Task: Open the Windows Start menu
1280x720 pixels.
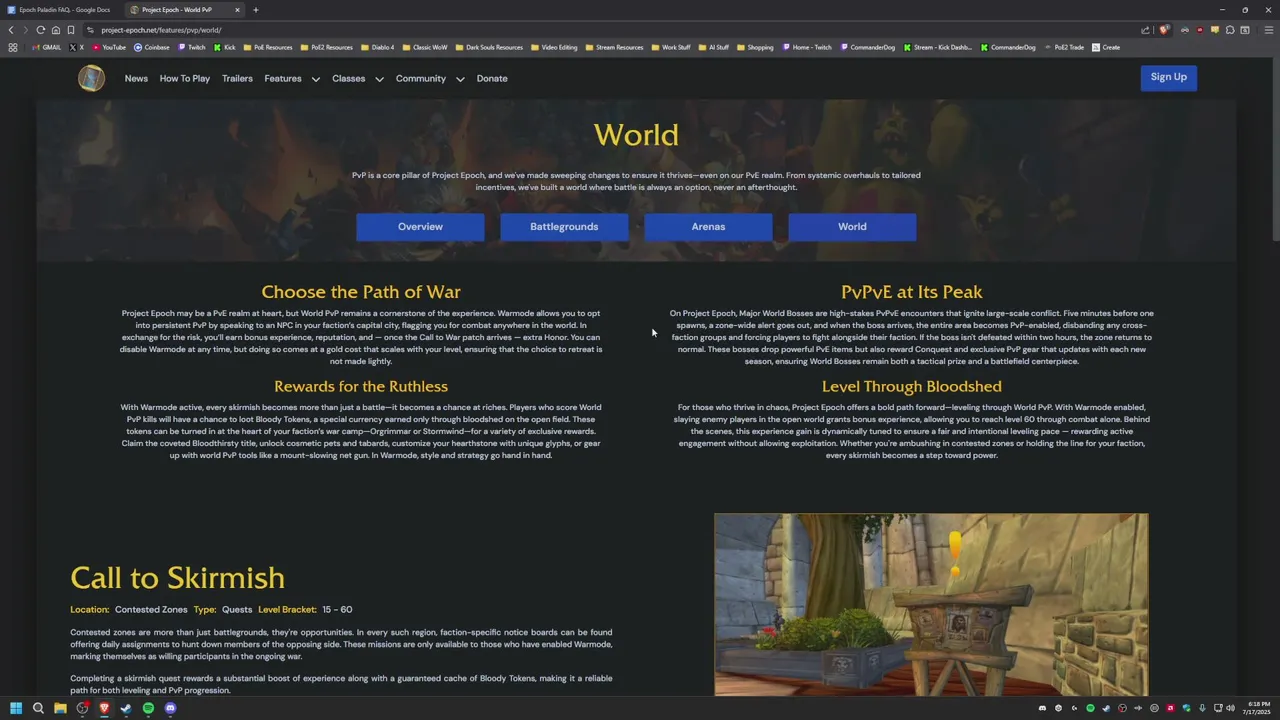Action: pyautogui.click(x=15, y=708)
